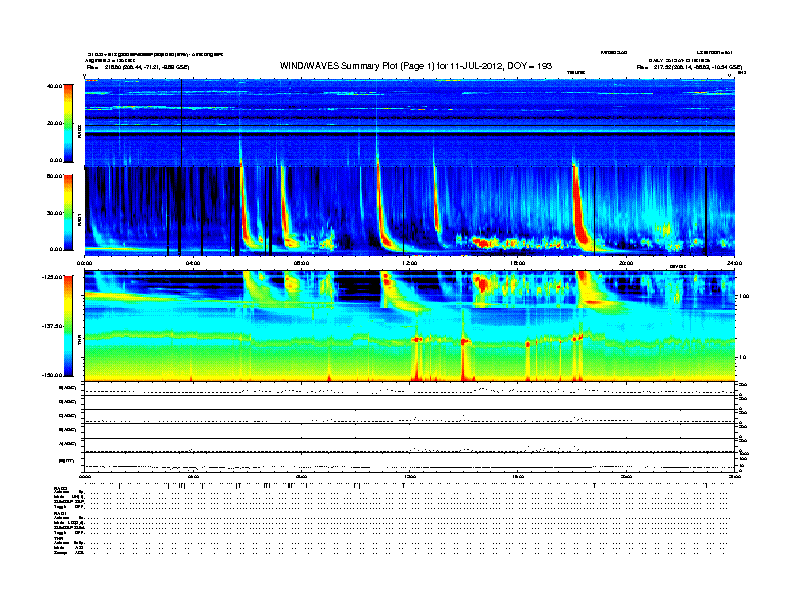Screen dimensions: 792x612
Task: Click the 04:00 tick below RAD1 spectrogram
Action: [x=193, y=263]
